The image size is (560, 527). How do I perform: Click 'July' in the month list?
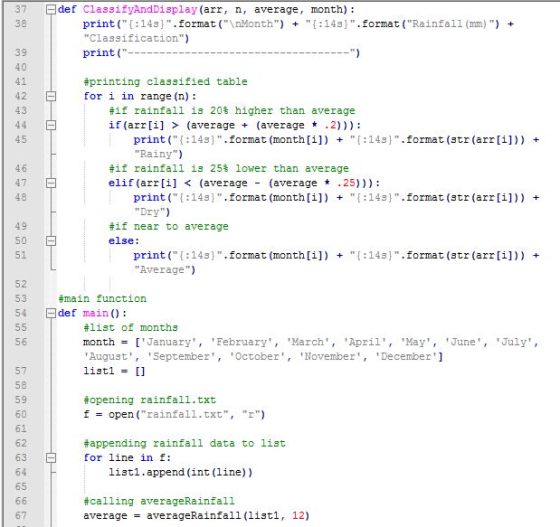(514, 342)
